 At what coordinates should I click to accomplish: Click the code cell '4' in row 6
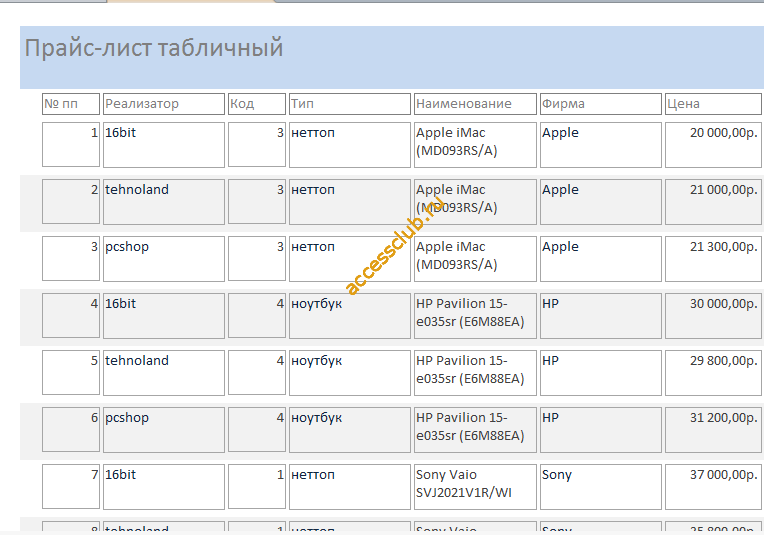tap(257, 430)
